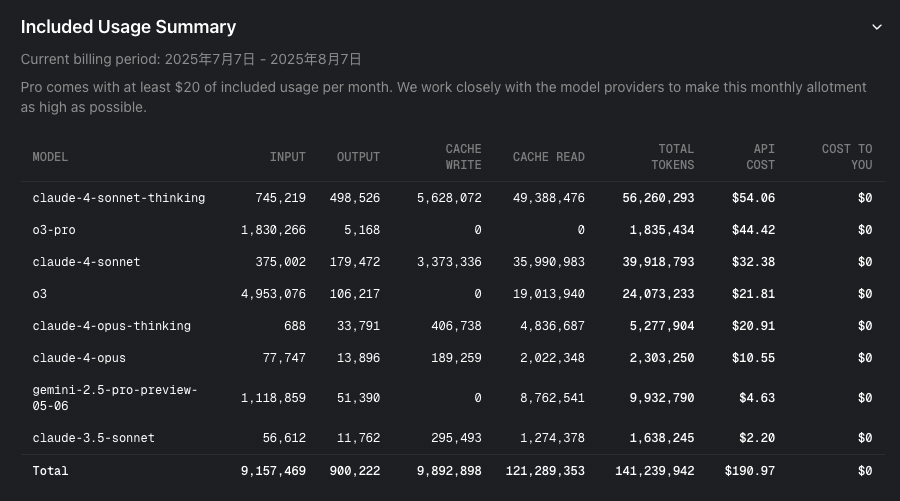The width and height of the screenshot is (900, 501).
Task: Click the o3 model name
Action: pyautogui.click(x=40, y=294)
